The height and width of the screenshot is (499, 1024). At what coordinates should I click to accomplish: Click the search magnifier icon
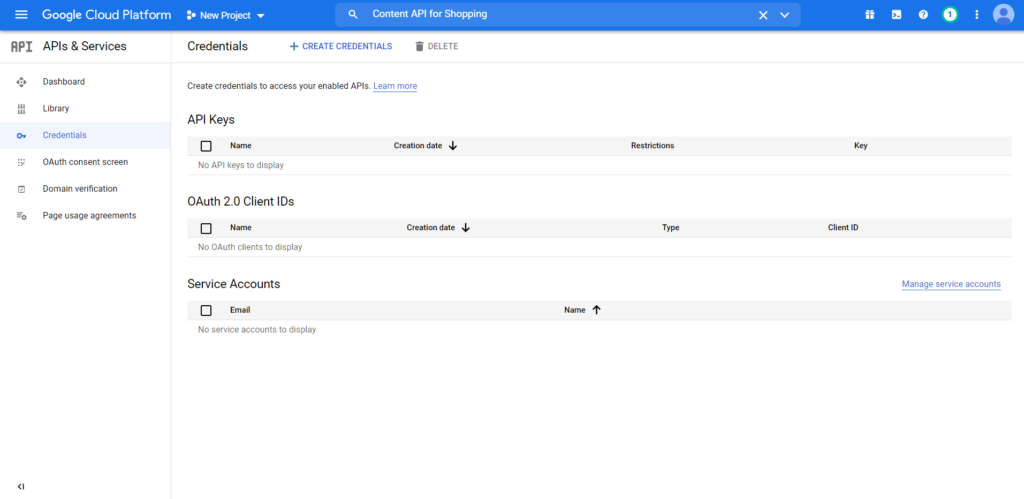[353, 14]
